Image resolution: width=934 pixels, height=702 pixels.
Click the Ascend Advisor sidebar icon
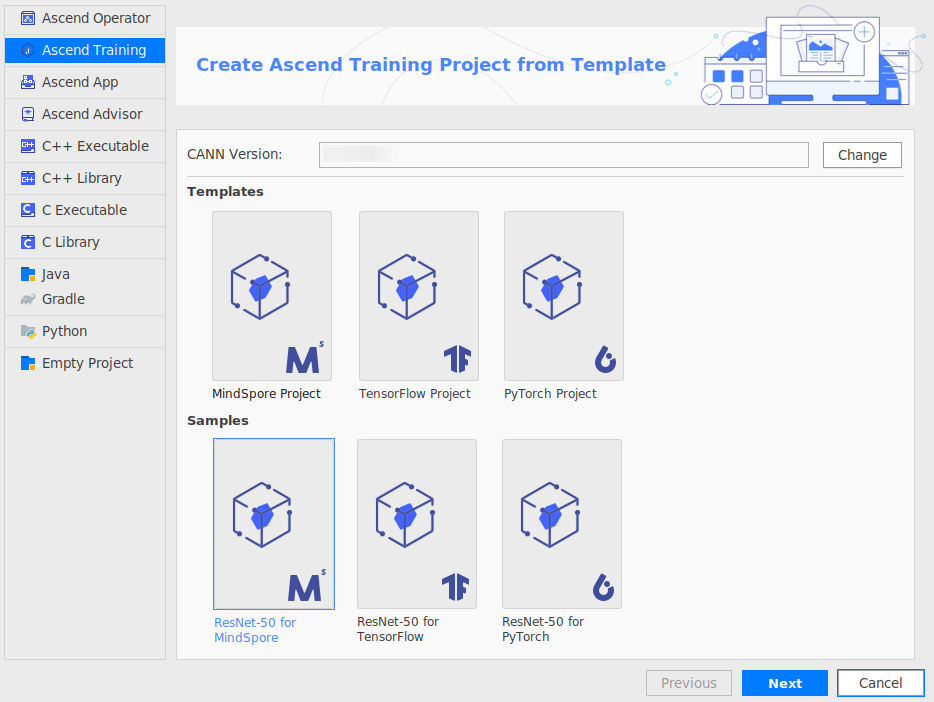coord(27,114)
